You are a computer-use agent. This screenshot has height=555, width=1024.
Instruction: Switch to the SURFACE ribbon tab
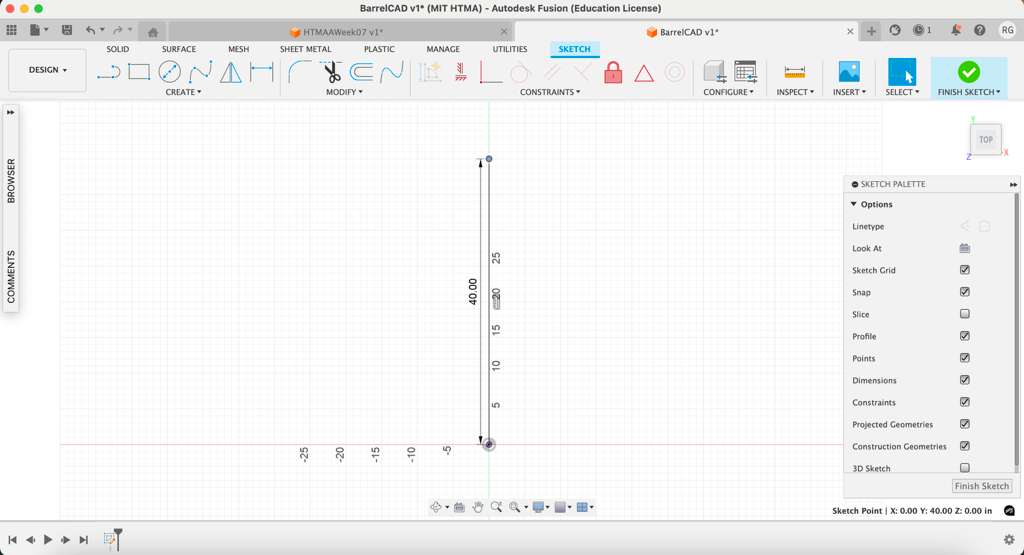[x=179, y=49]
